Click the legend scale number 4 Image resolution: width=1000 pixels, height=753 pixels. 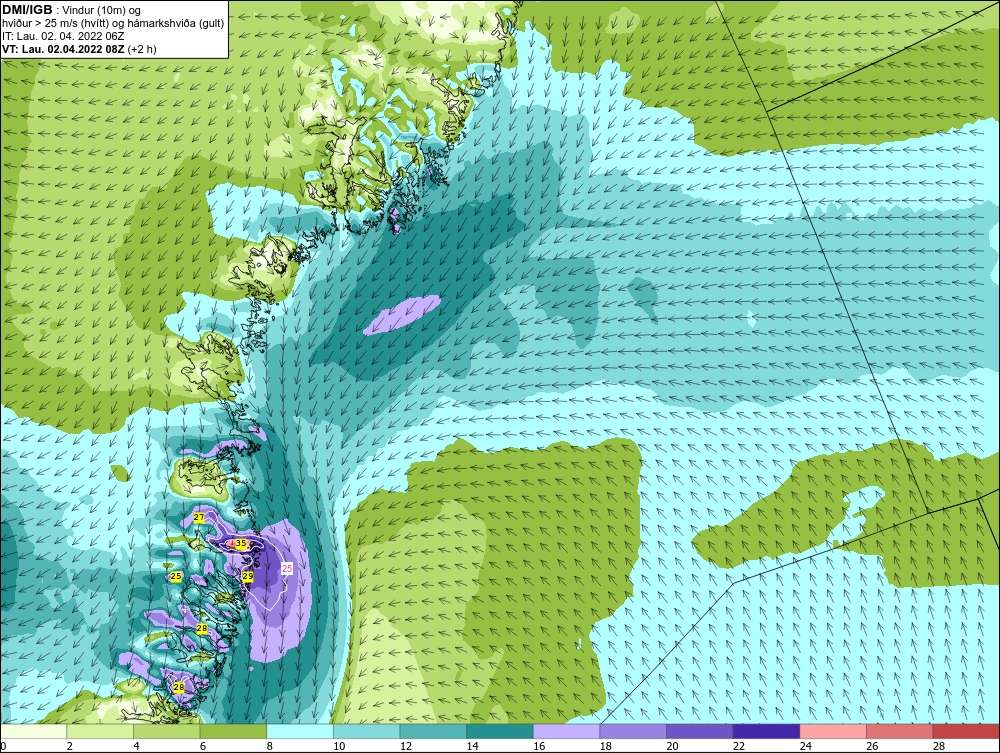coord(136,746)
